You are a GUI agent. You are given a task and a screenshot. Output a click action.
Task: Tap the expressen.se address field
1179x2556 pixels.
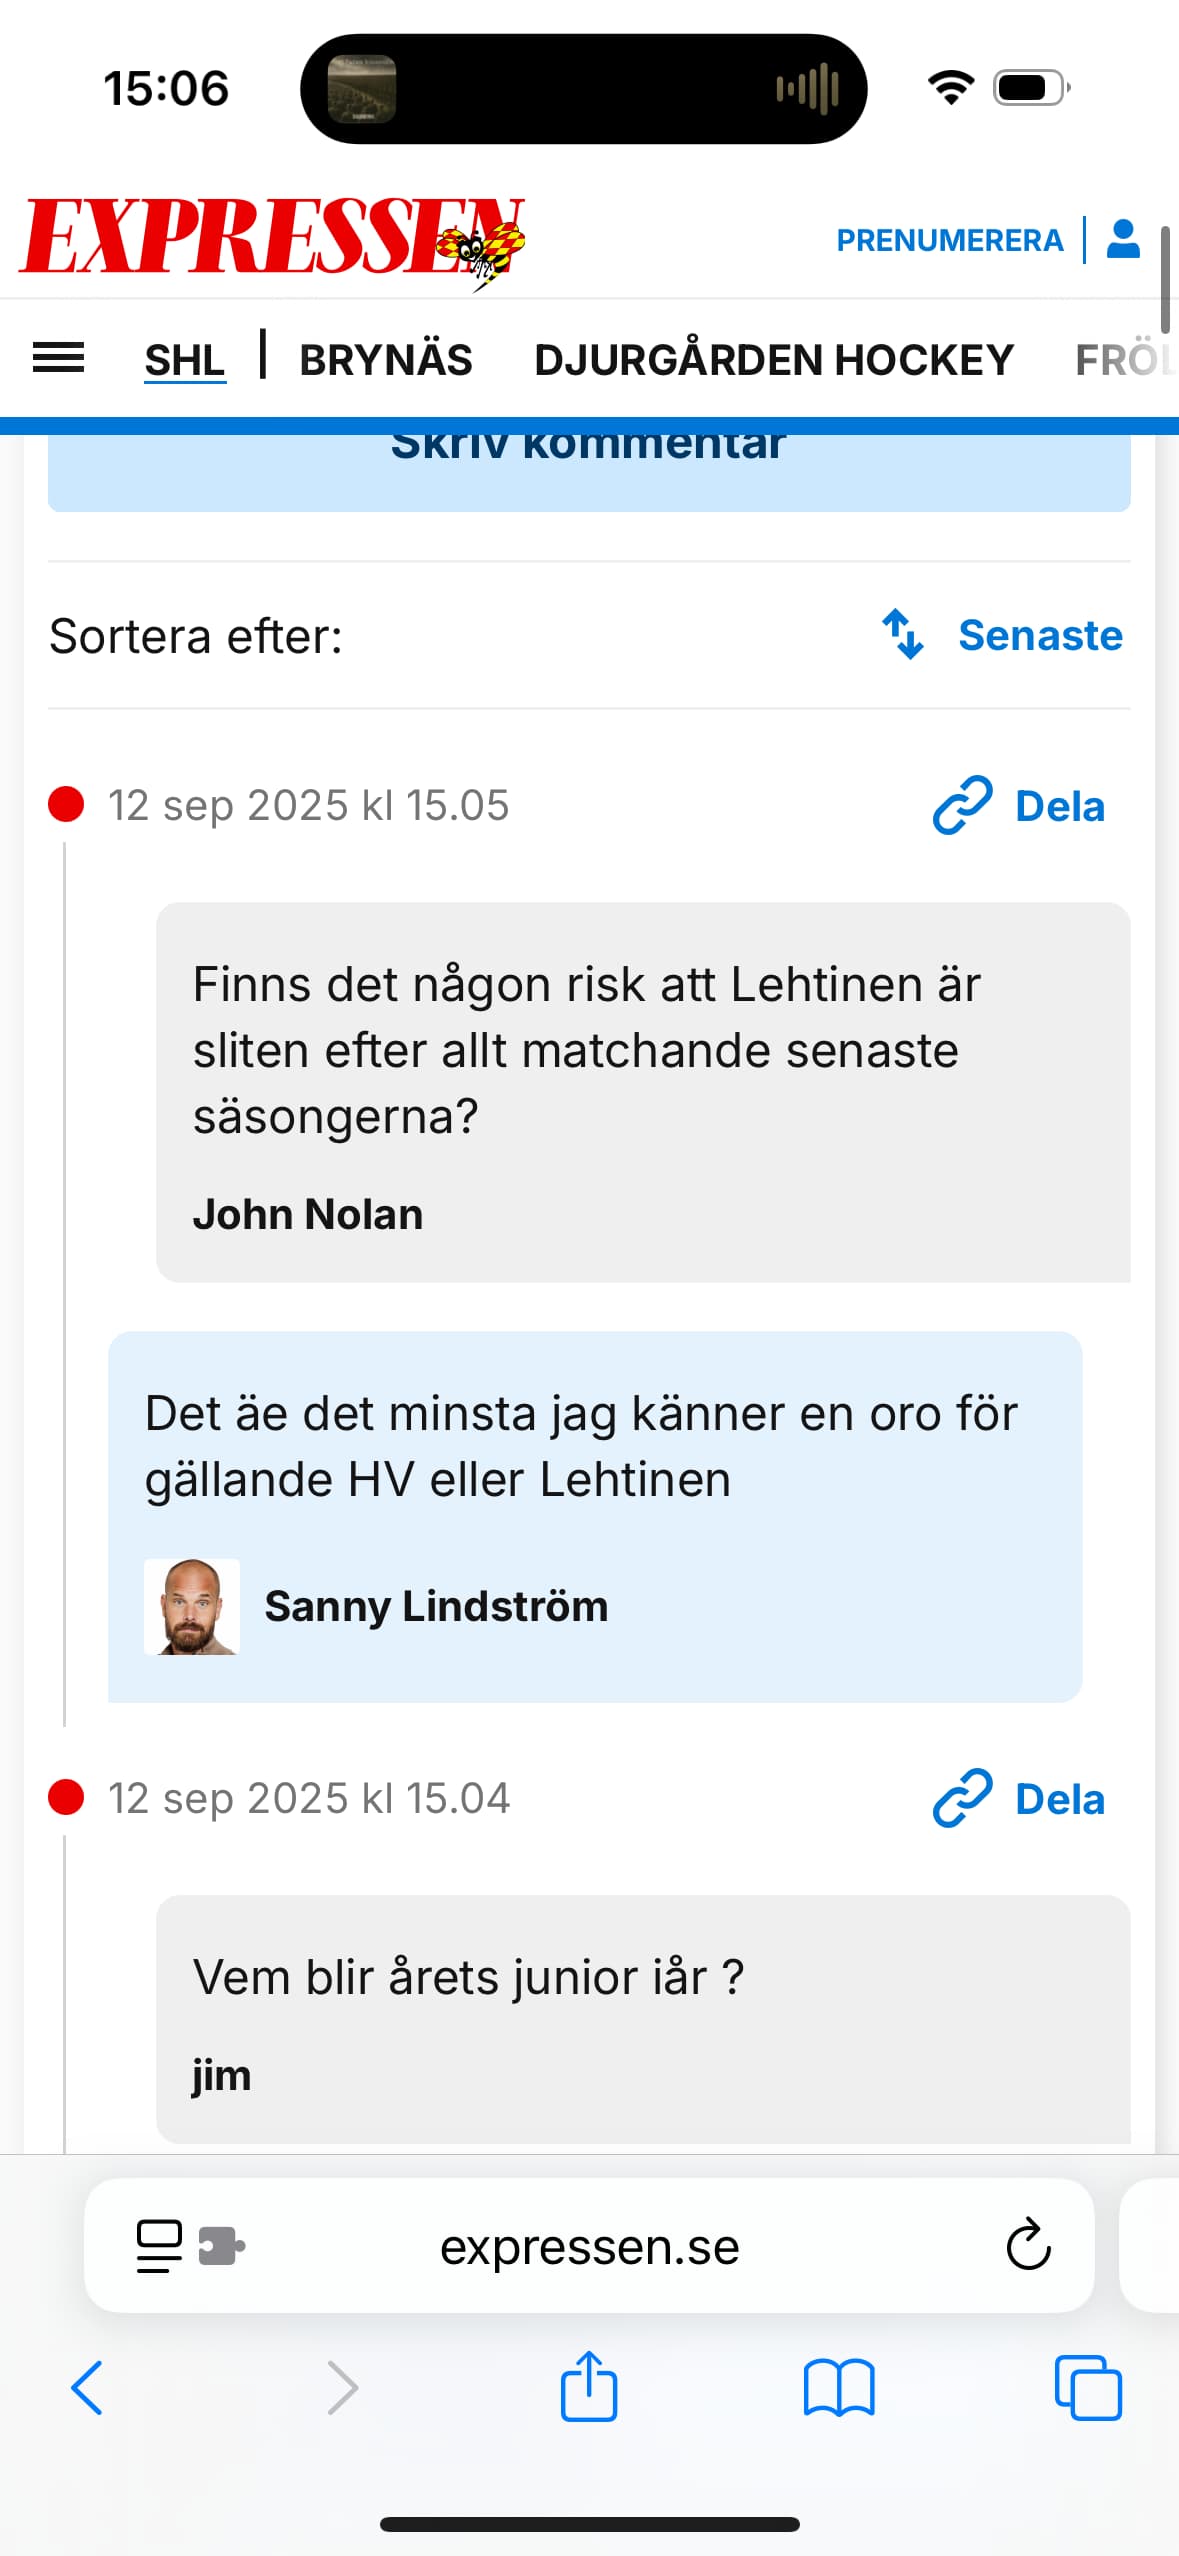click(589, 2246)
